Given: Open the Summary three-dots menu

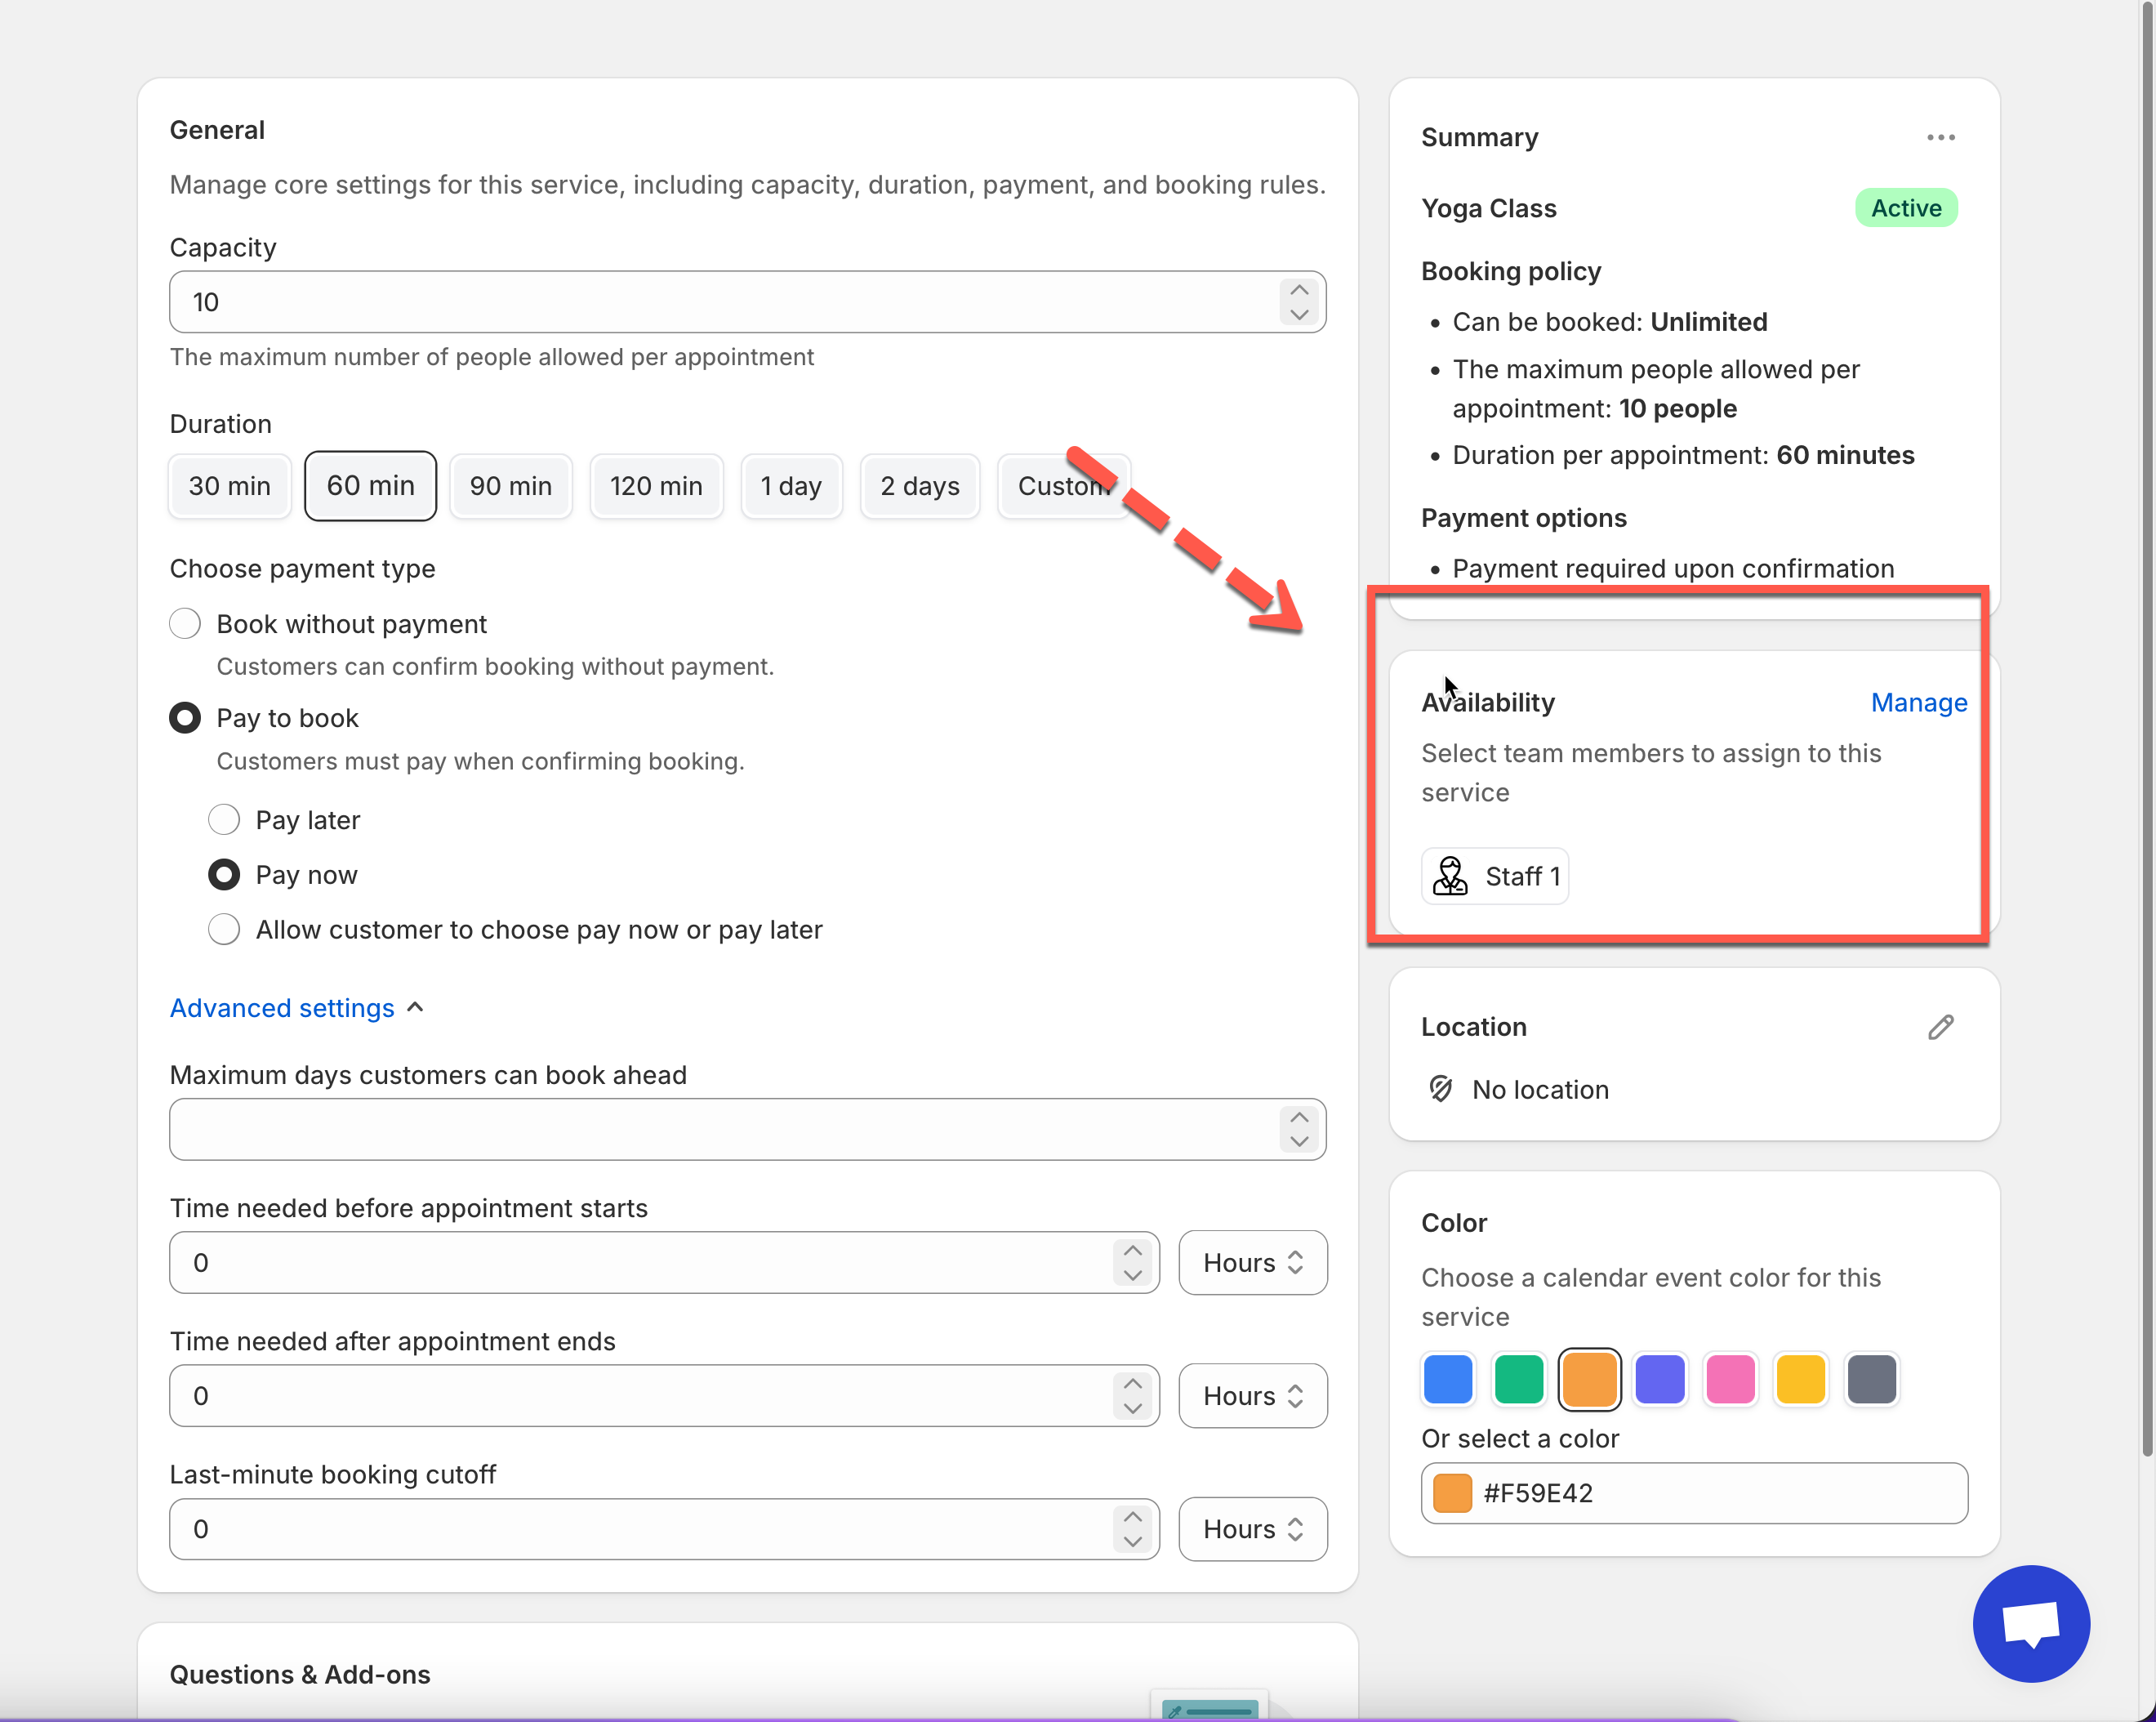Looking at the screenshot, I should pos(1940,137).
